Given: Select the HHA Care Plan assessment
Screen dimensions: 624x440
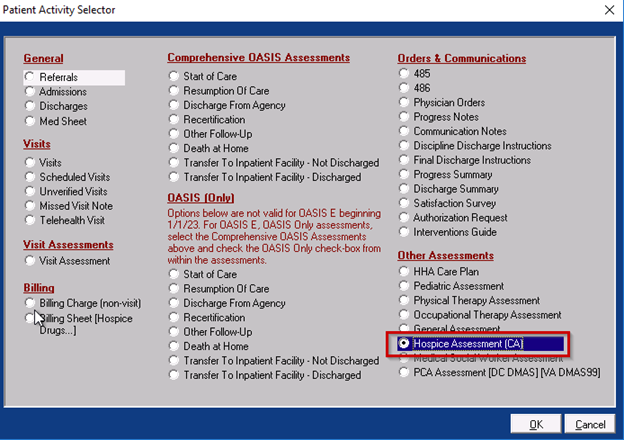Looking at the screenshot, I should click(404, 272).
